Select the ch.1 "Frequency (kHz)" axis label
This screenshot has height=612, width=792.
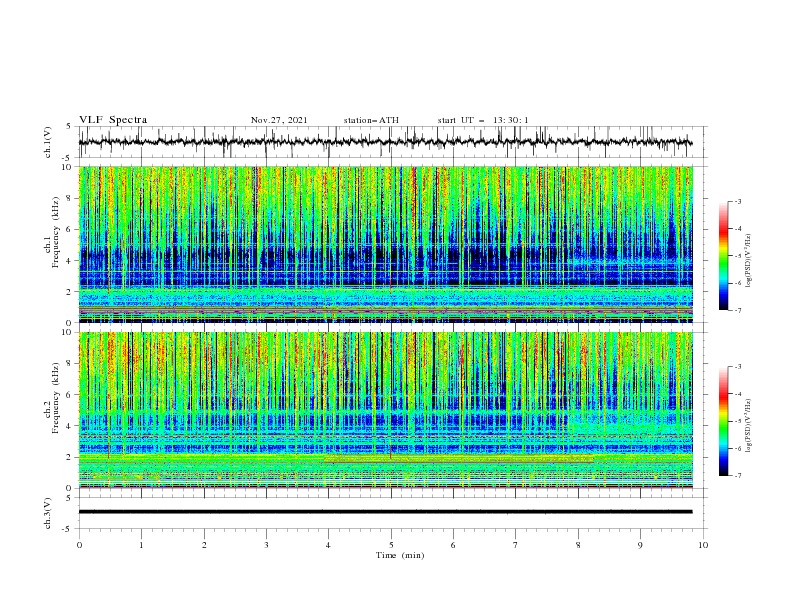click(56, 232)
